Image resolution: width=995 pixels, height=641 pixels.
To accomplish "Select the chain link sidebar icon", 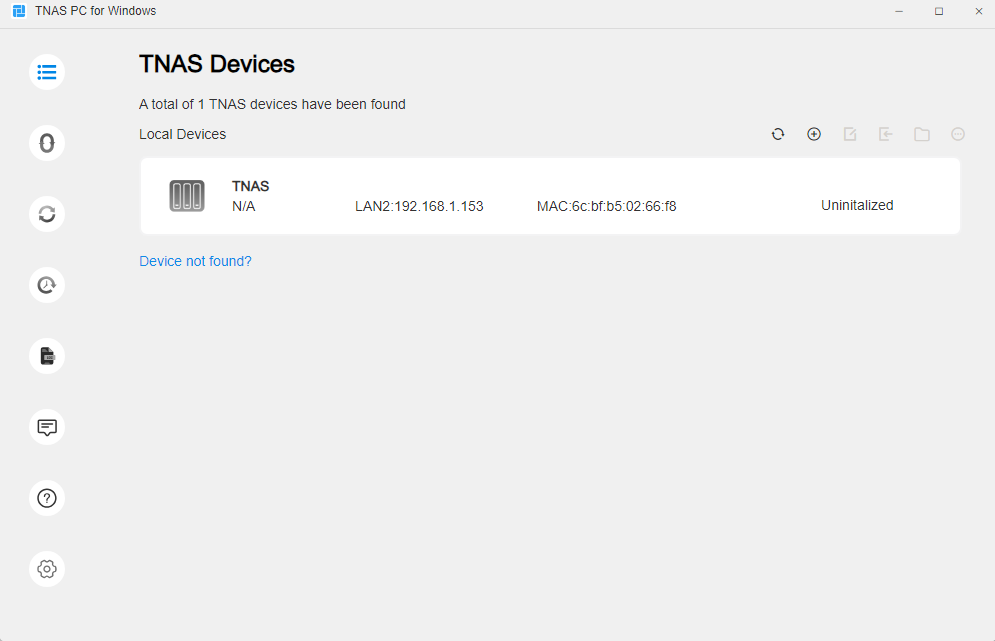I will (47, 143).
